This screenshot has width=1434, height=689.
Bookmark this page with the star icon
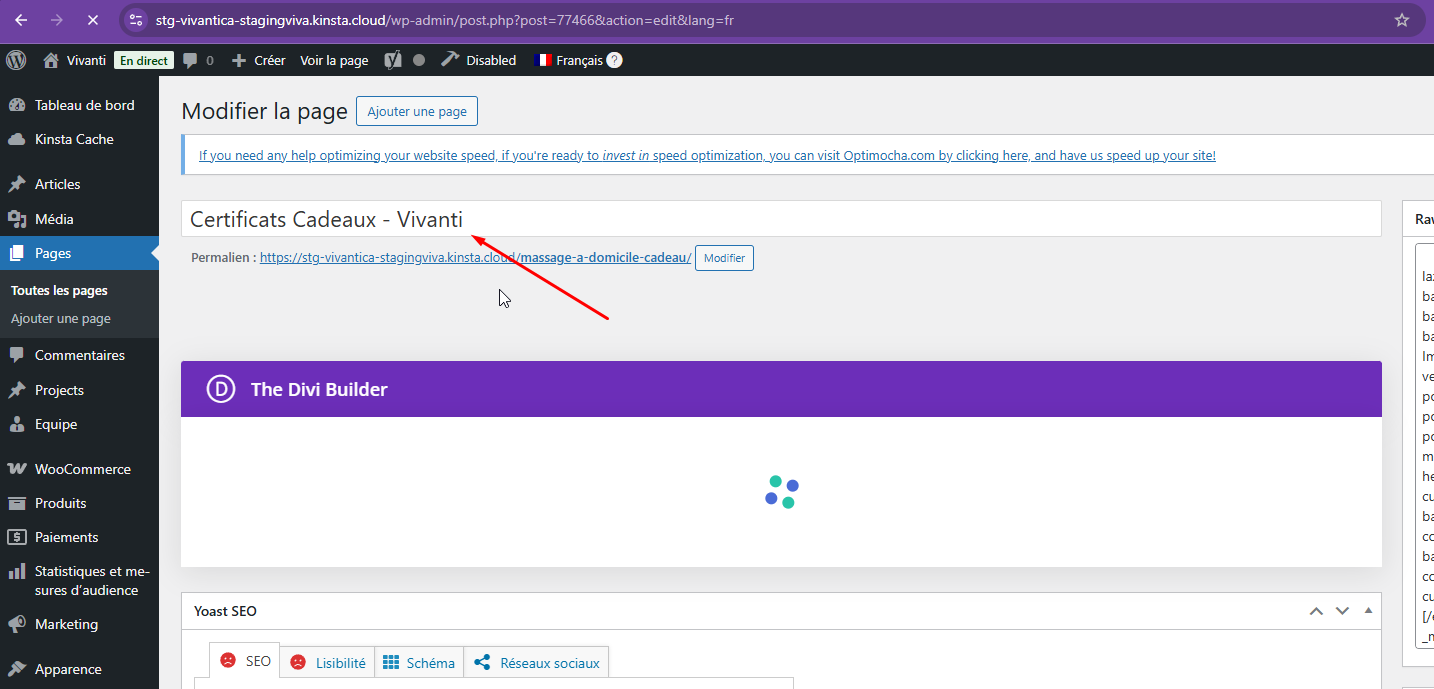(1401, 20)
